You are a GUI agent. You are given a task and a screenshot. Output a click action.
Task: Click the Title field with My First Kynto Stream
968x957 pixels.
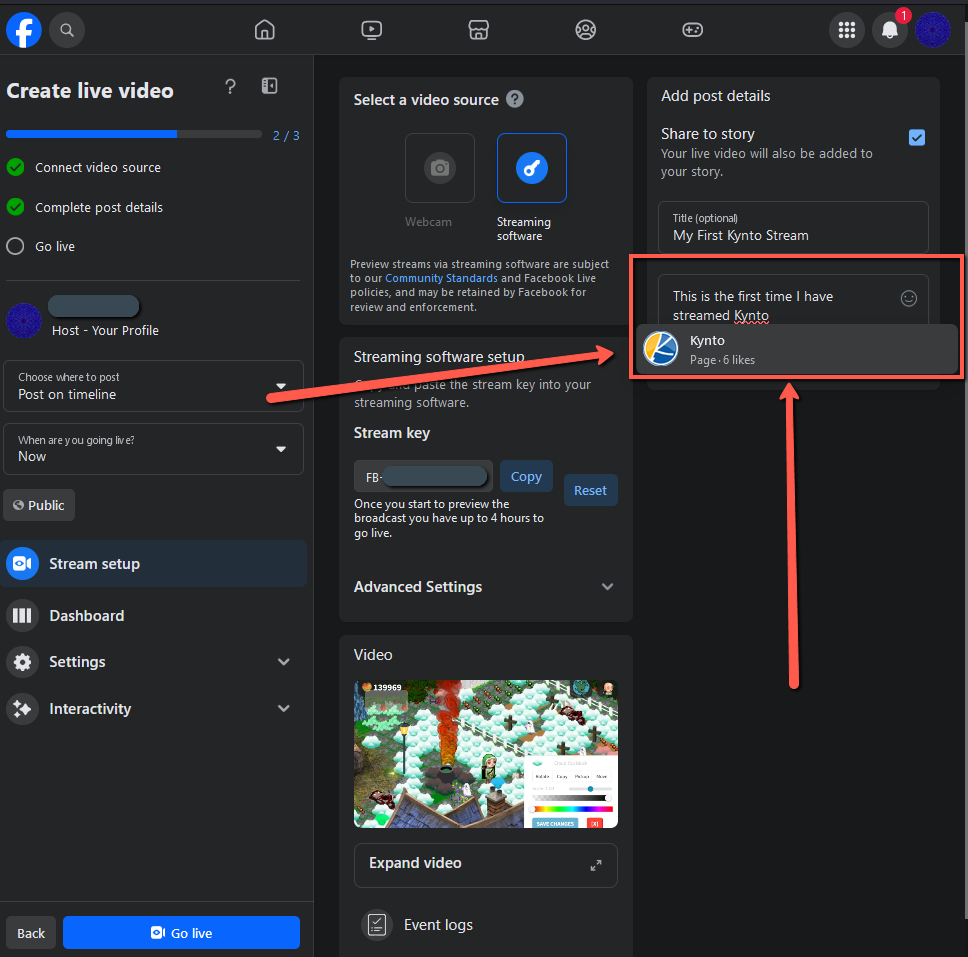point(793,227)
